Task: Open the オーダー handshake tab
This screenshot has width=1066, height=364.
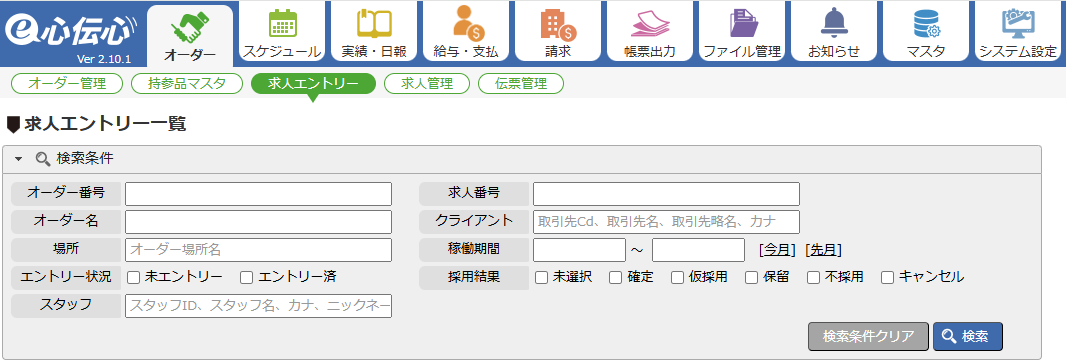Action: point(190,35)
